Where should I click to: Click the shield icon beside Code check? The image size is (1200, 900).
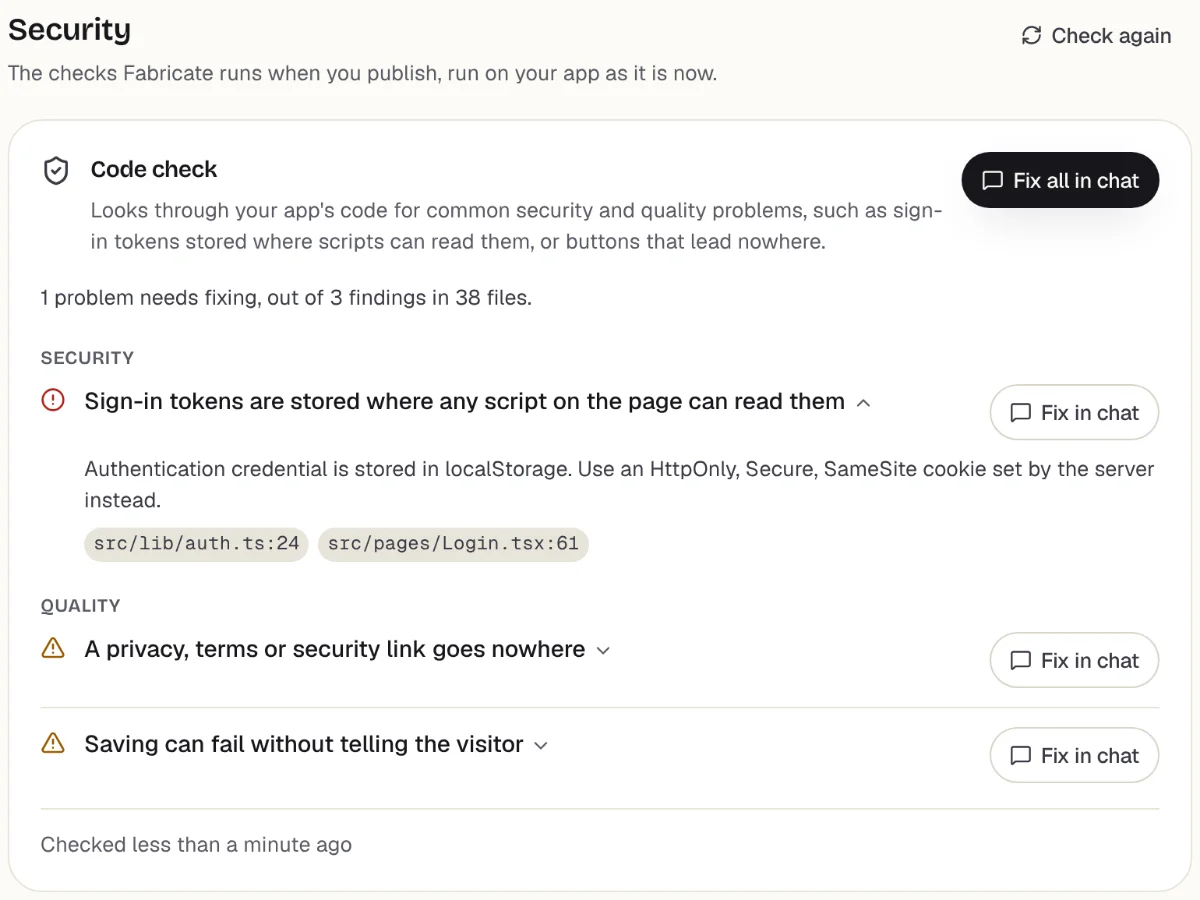coord(56,171)
